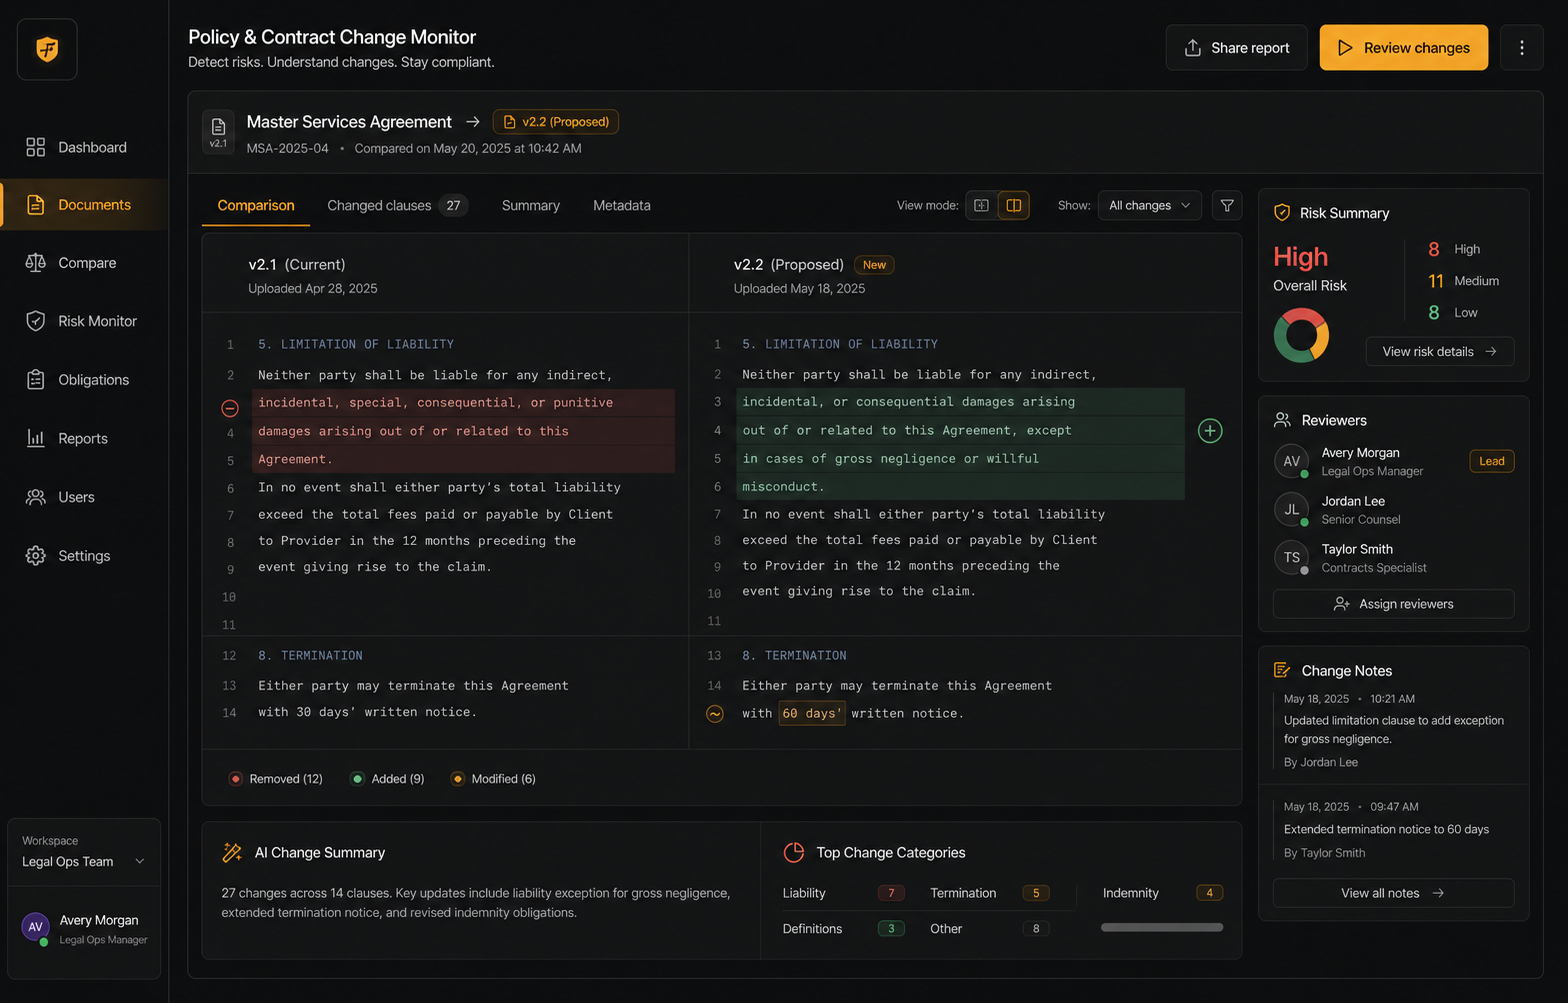The width and height of the screenshot is (1568, 1003).
Task: Click Other category count 8
Action: pyautogui.click(x=1035, y=929)
